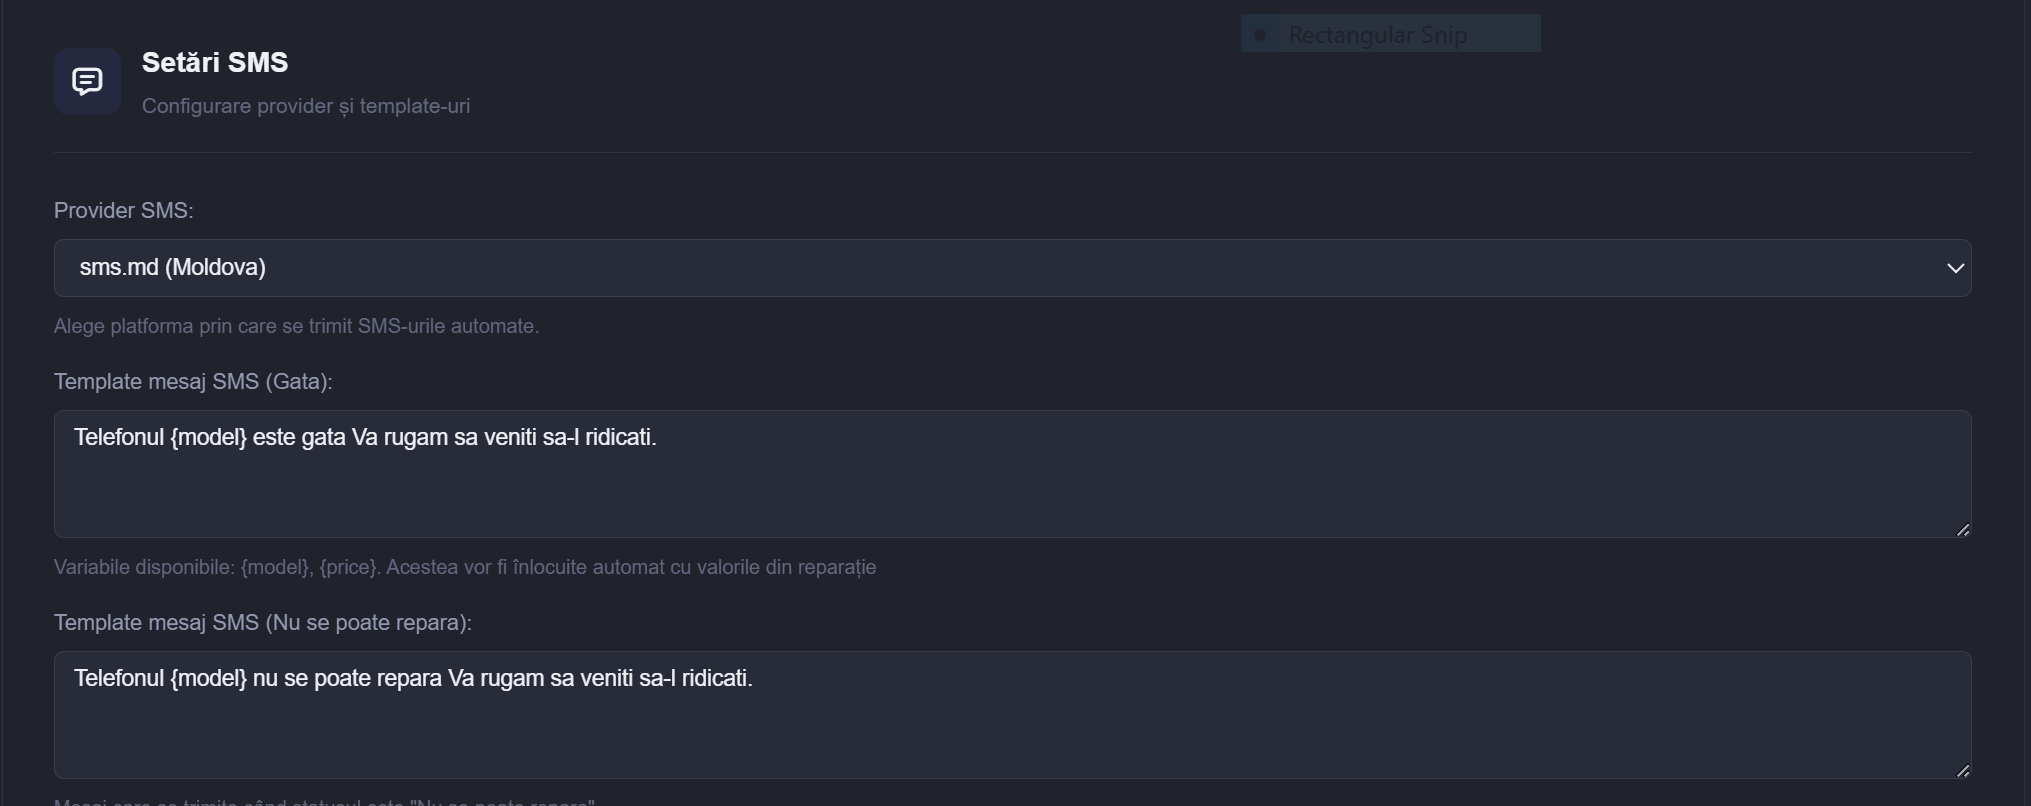The width and height of the screenshot is (2031, 806).
Task: Place cursor on {model} in Nu se poate repara template
Action: [208, 678]
